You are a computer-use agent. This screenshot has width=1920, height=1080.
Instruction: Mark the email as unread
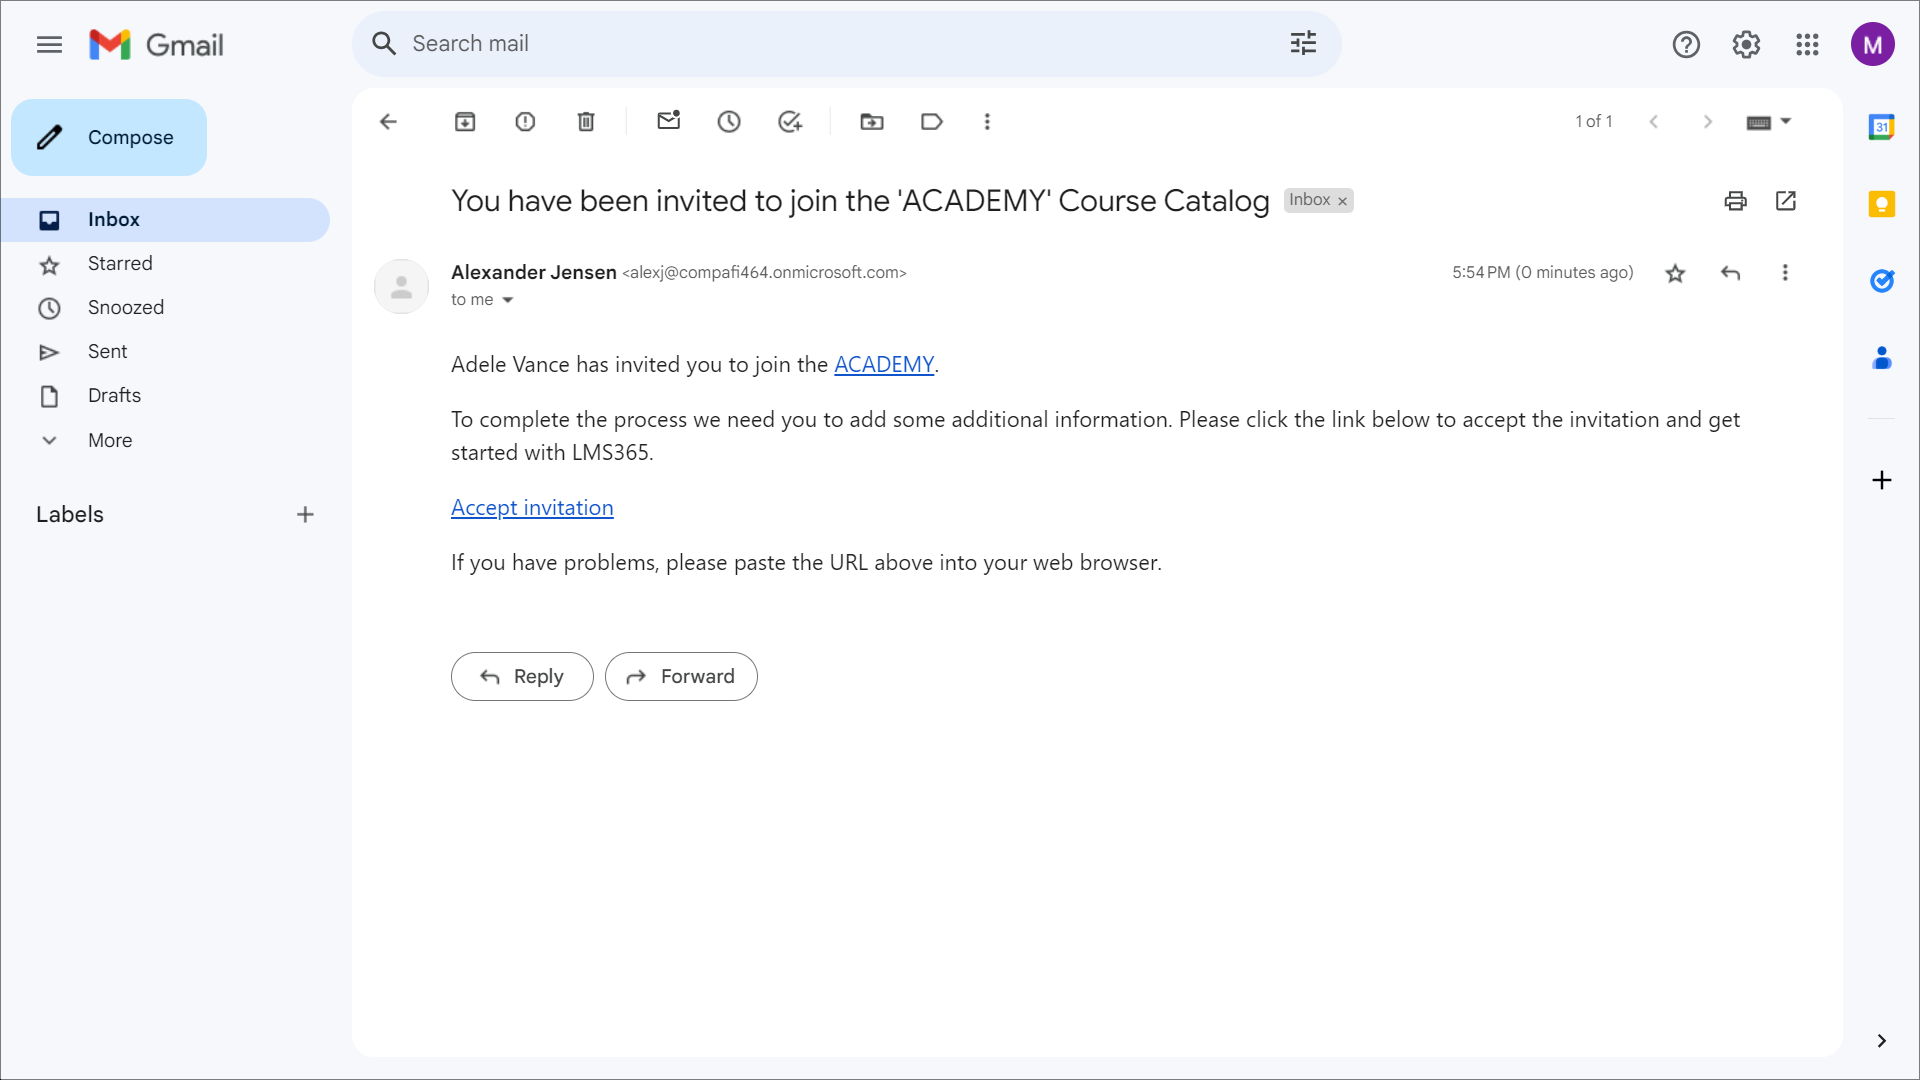tap(668, 121)
